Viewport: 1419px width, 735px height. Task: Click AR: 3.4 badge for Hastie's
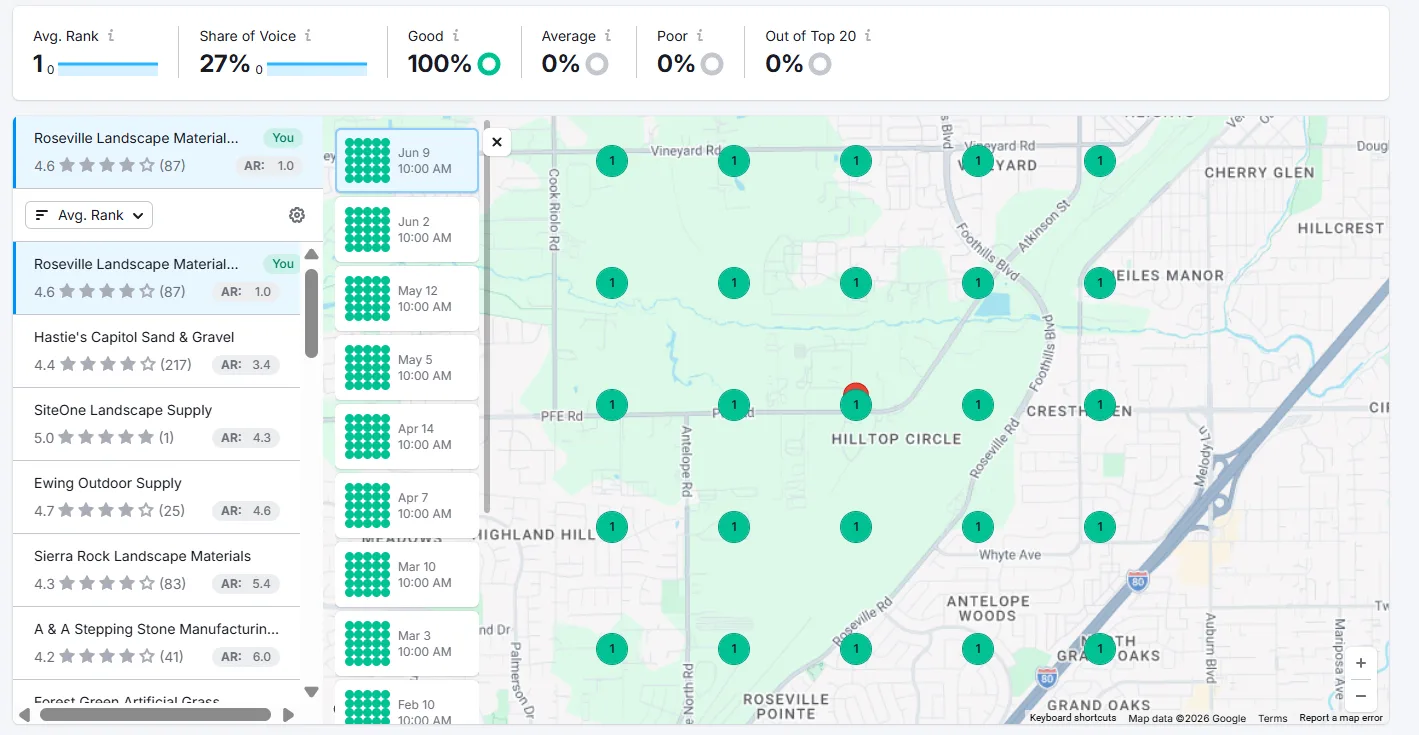point(246,365)
